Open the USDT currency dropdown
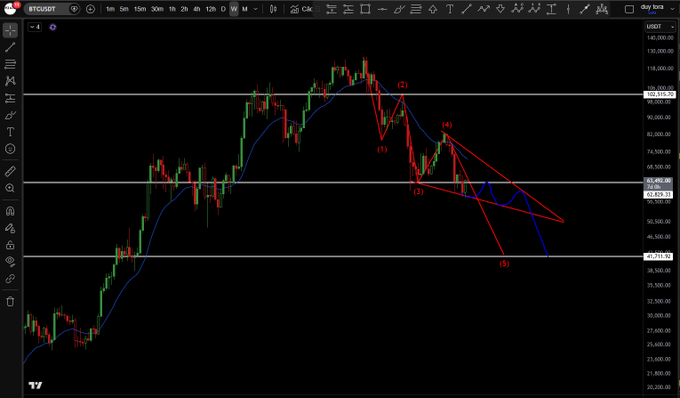 (660, 27)
